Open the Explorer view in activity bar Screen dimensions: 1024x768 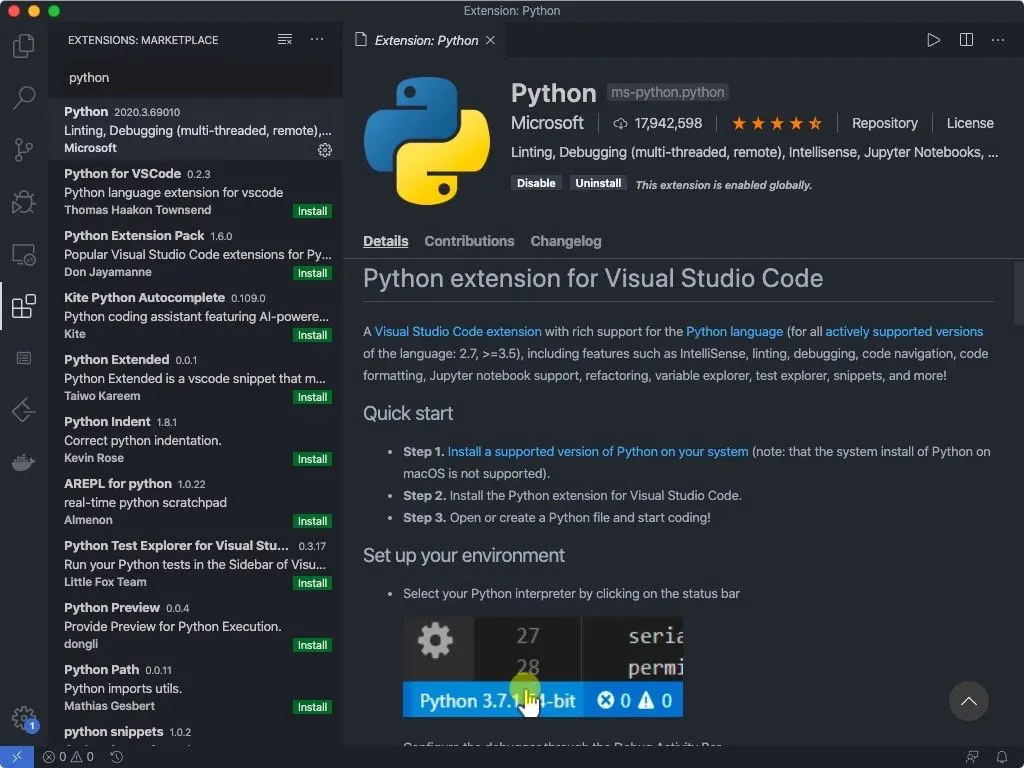[23, 46]
